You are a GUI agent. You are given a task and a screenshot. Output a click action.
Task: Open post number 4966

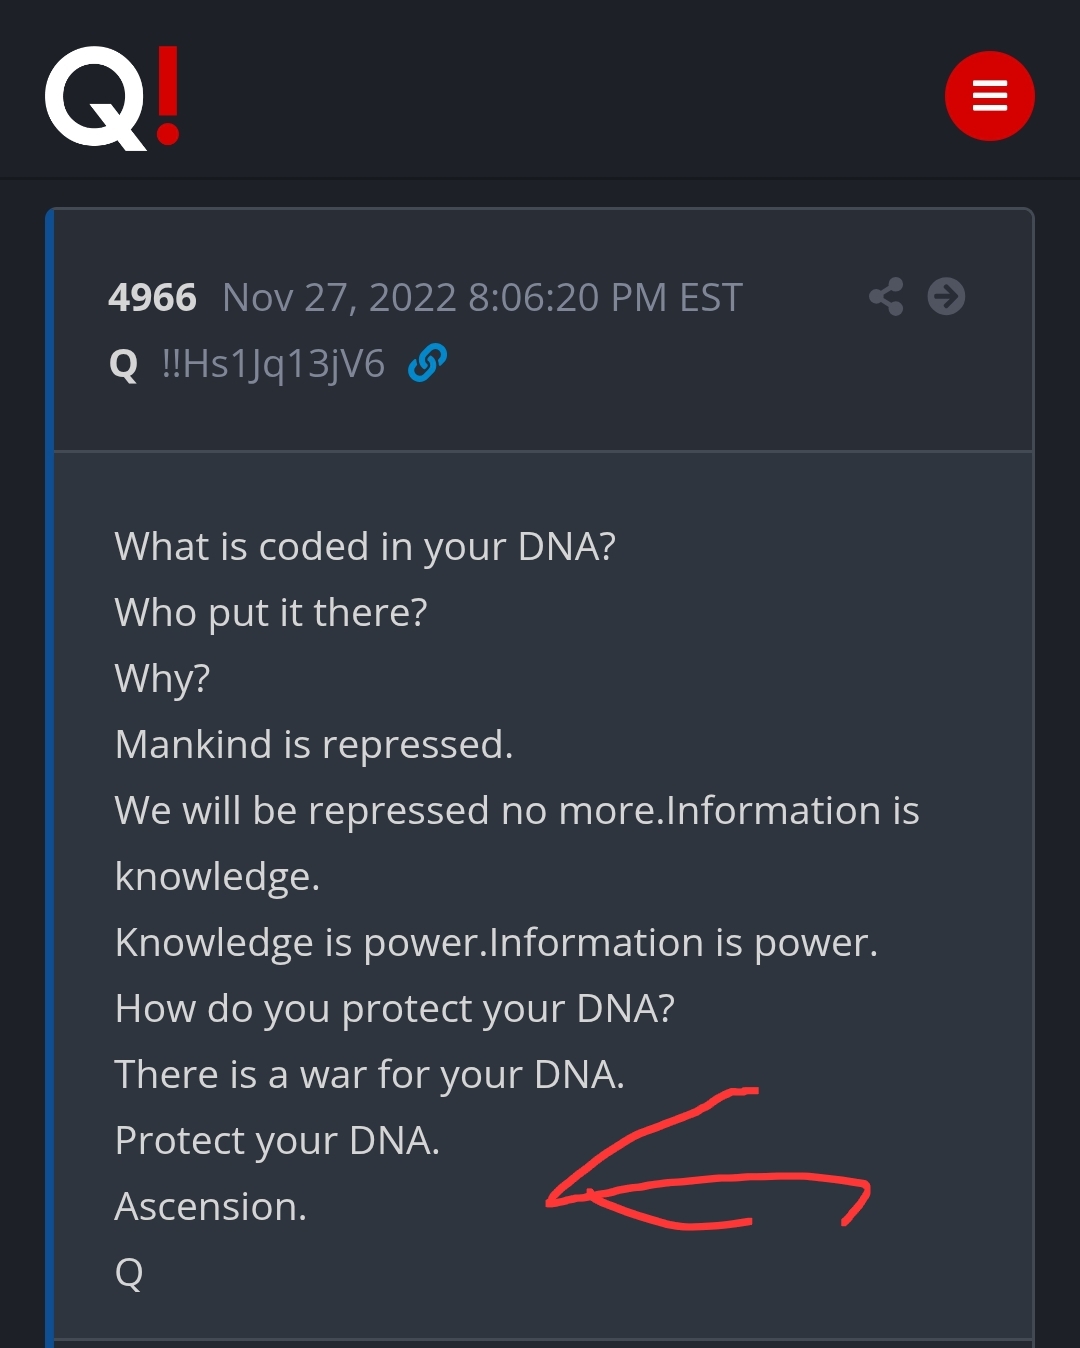[152, 297]
